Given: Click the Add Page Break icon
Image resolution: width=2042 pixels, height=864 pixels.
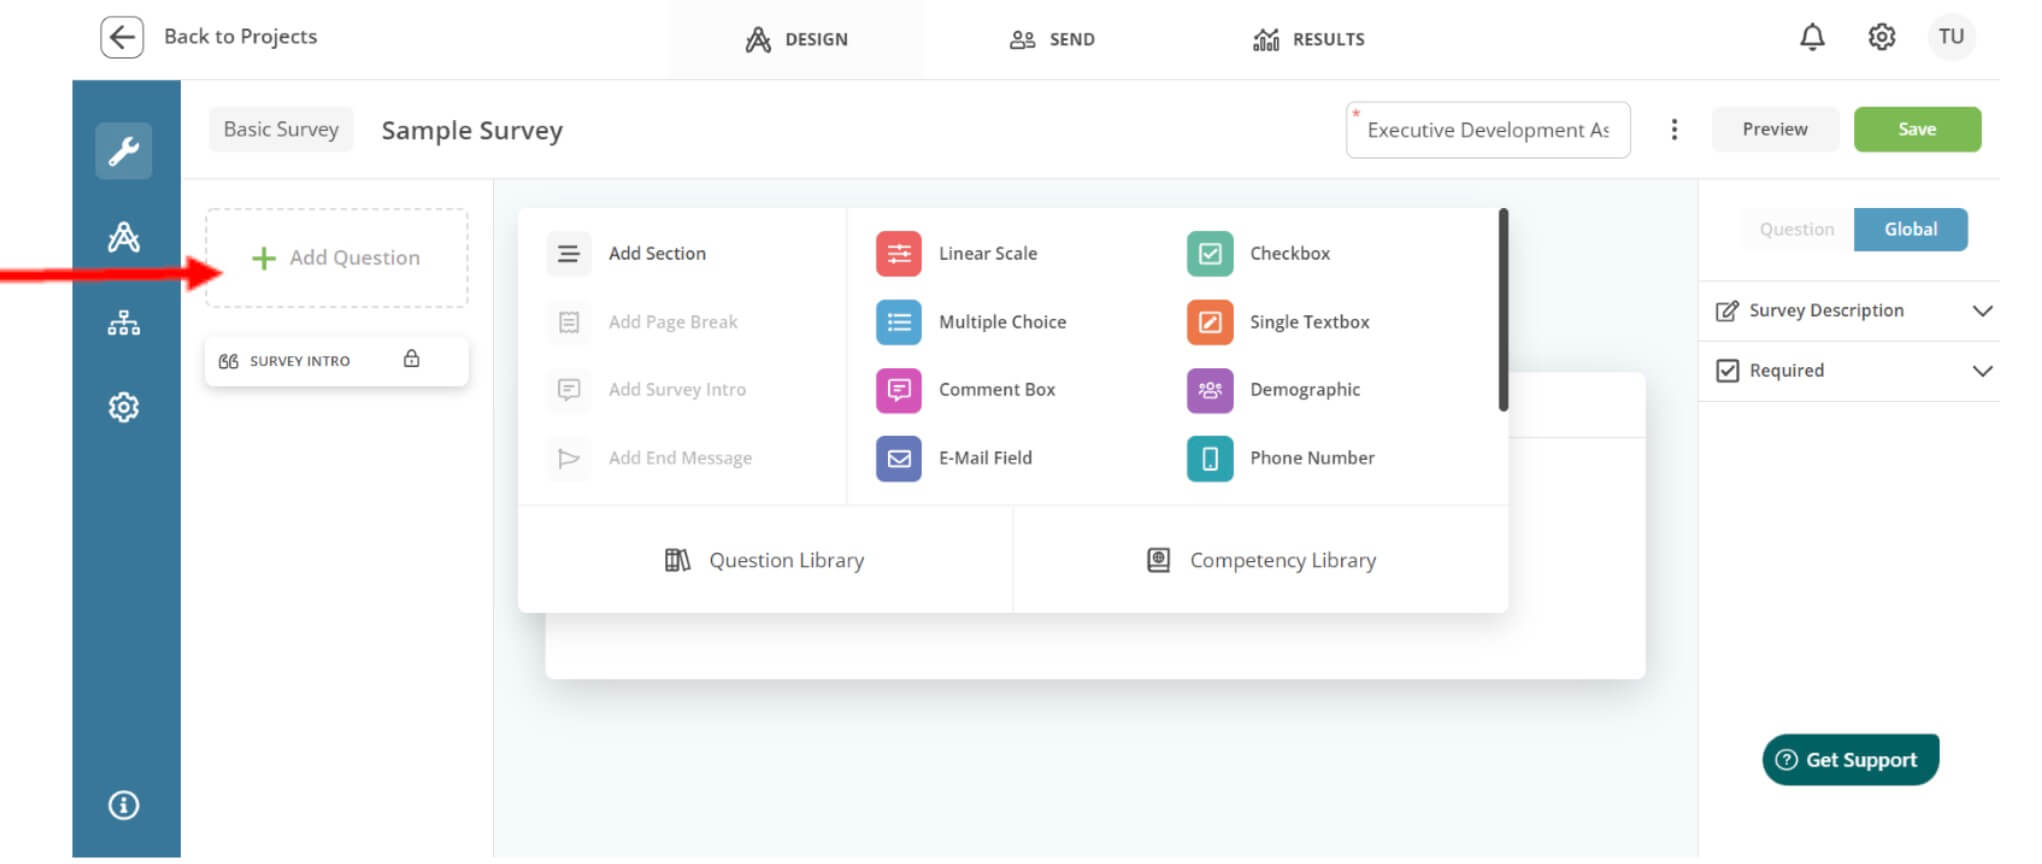Looking at the screenshot, I should point(568,322).
